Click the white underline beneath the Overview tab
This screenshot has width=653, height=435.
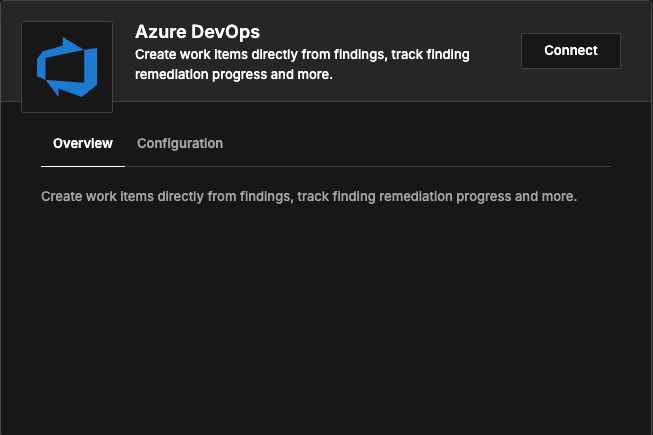click(x=83, y=166)
